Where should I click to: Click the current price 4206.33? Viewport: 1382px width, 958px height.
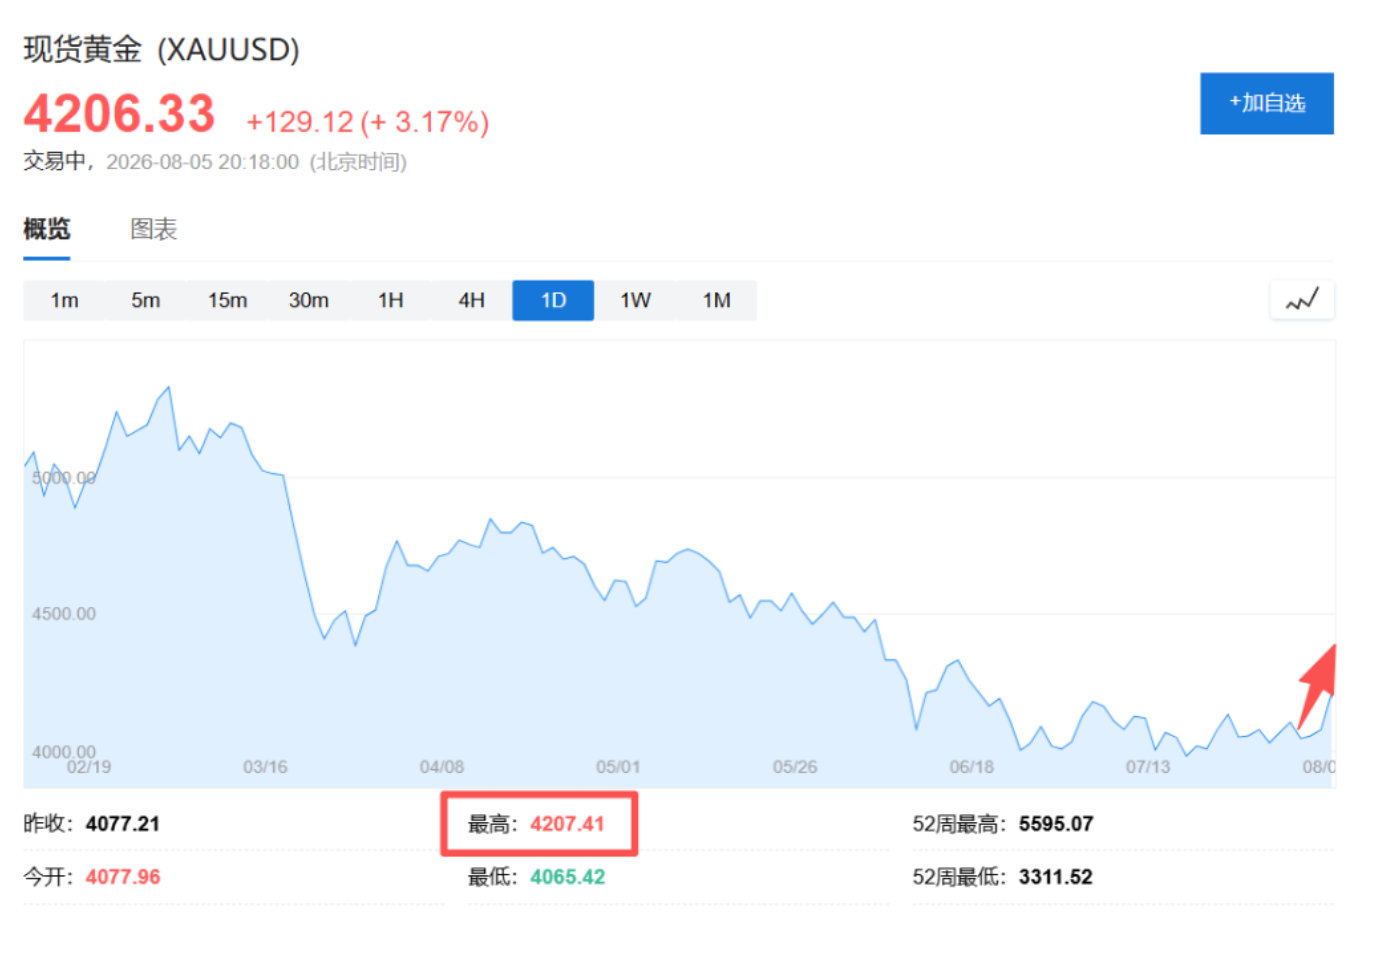[119, 113]
